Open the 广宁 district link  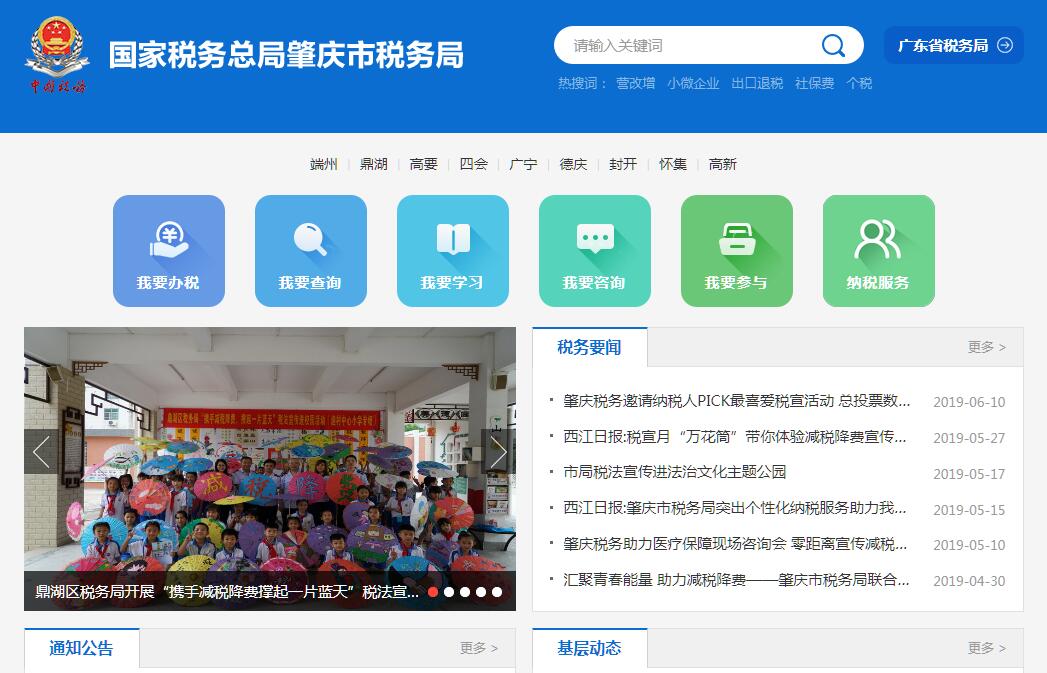click(523, 164)
